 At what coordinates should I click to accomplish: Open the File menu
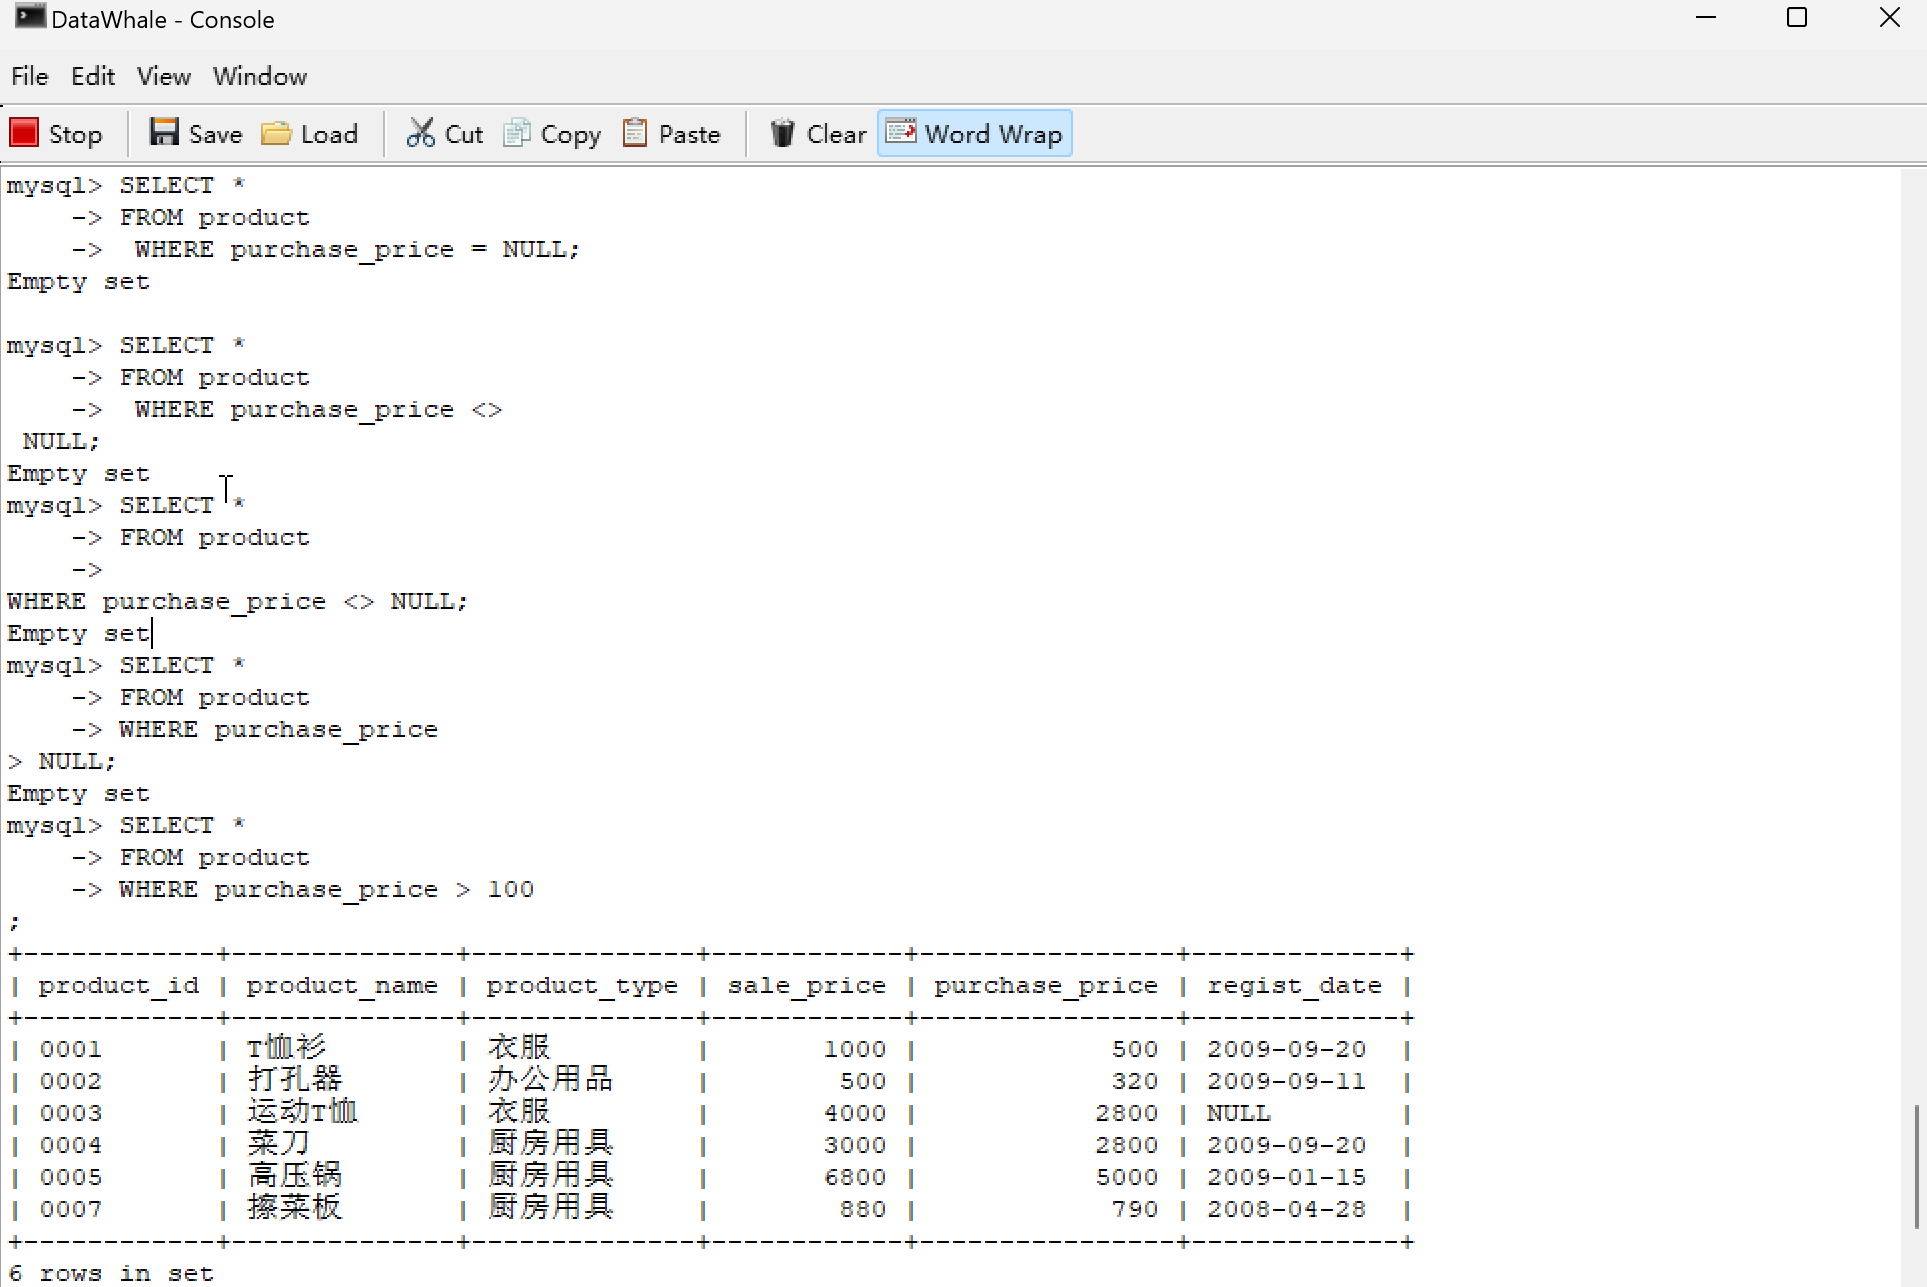[29, 77]
